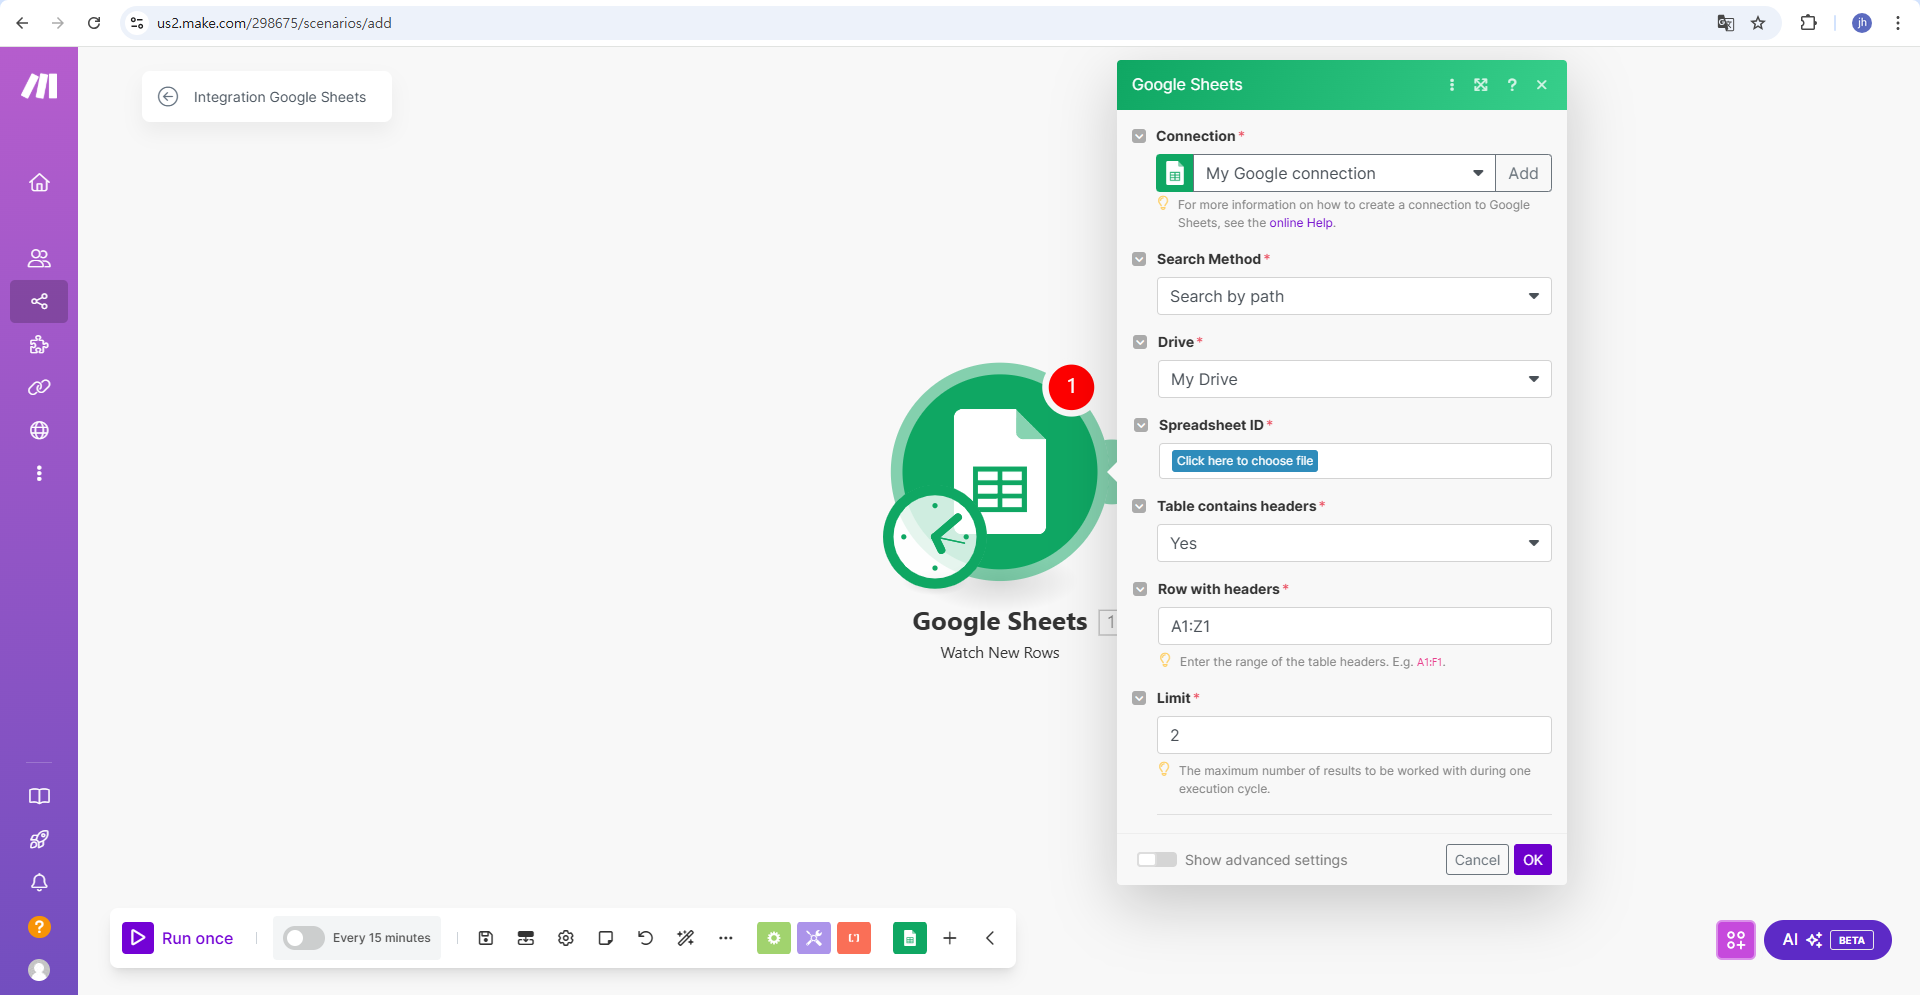1920x995 pixels.
Task: Open the Team (people) sidebar icon
Action: (39, 258)
